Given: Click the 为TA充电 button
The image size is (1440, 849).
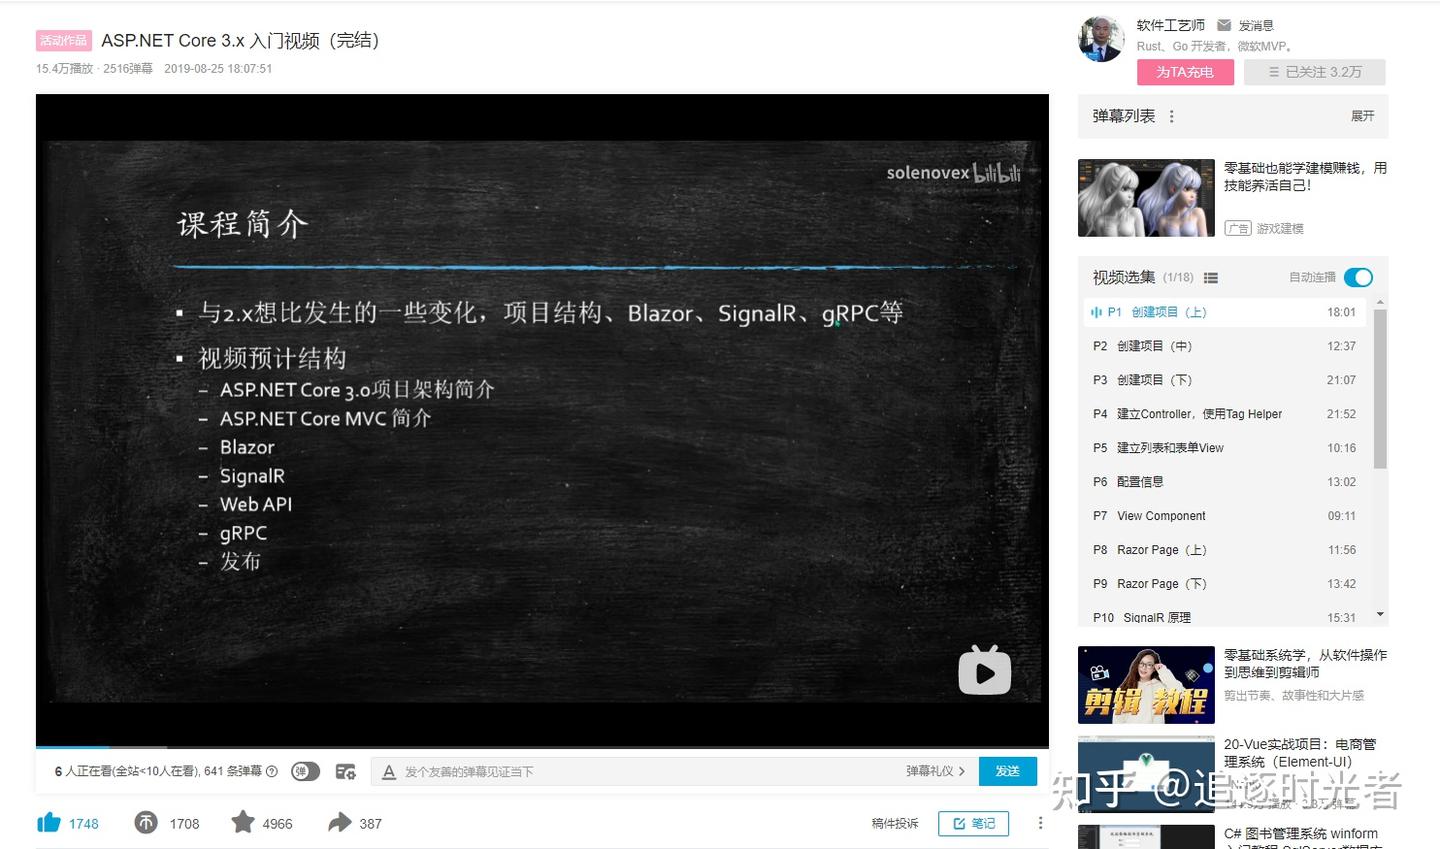Looking at the screenshot, I should [1185, 72].
